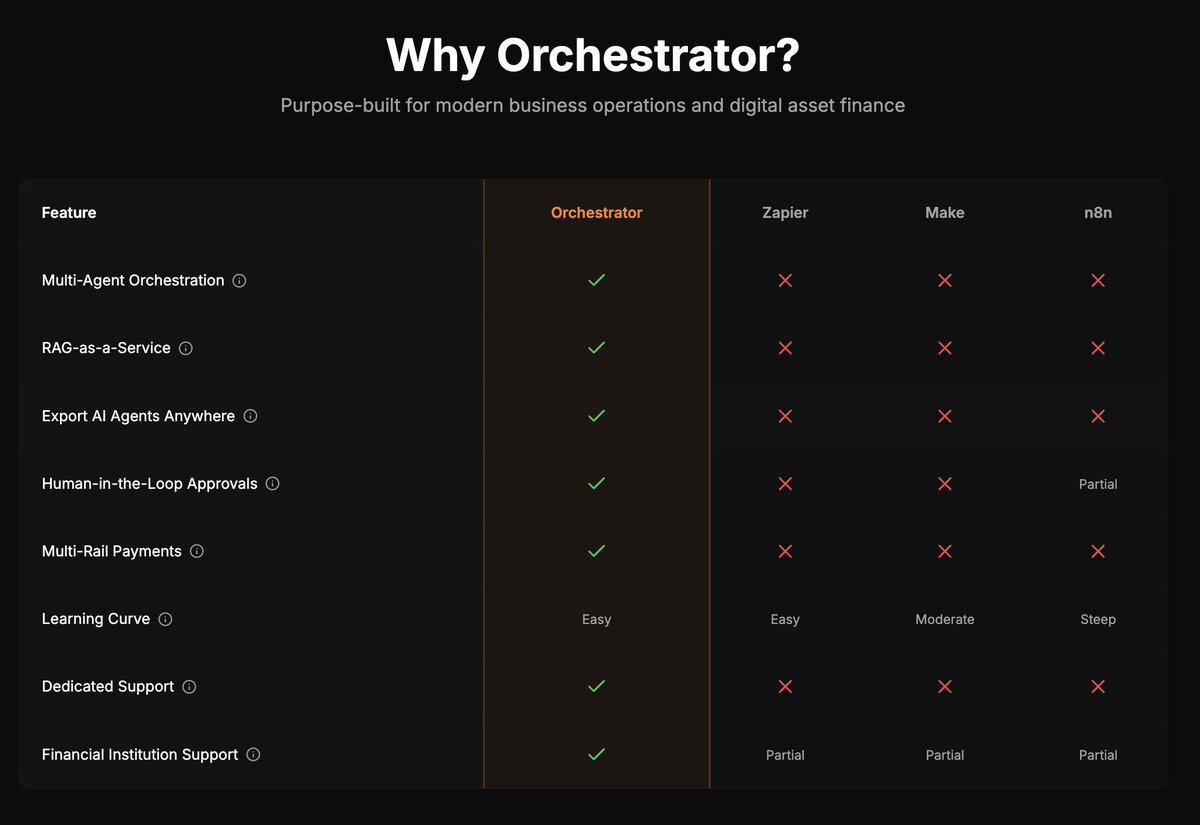Click info icon beside RAG-as-a-Service

[x=185, y=348]
